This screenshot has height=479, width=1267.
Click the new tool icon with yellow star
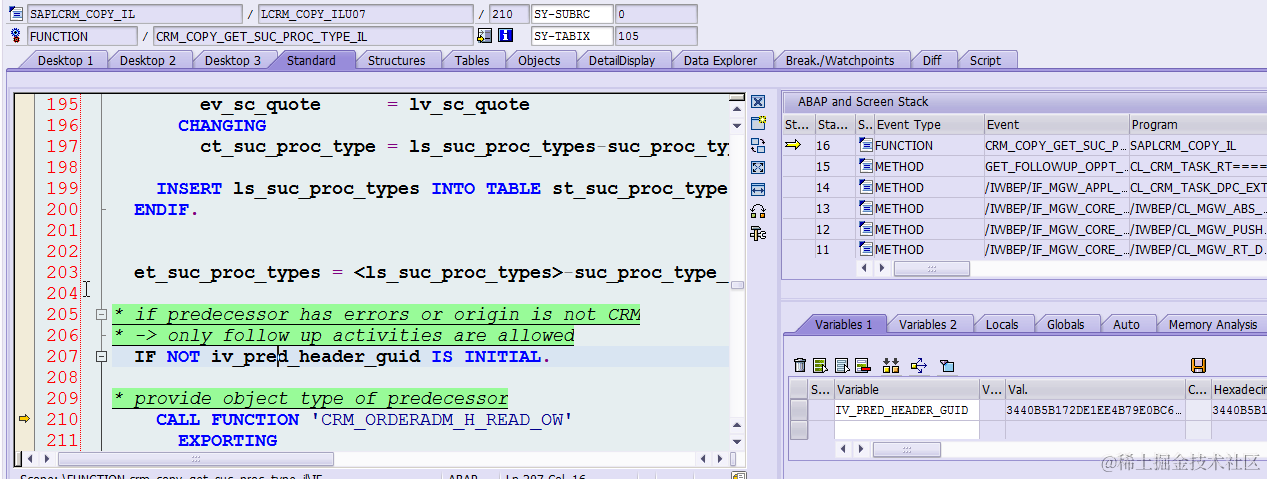pos(758,123)
